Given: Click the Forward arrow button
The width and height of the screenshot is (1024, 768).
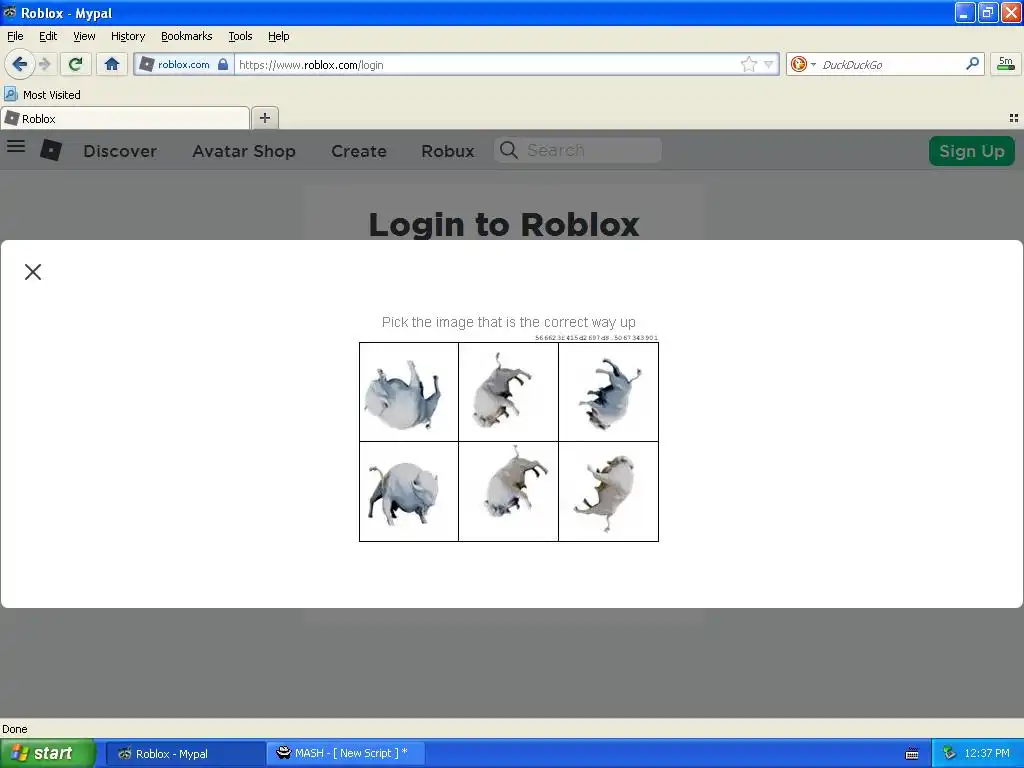Looking at the screenshot, I should (x=44, y=64).
